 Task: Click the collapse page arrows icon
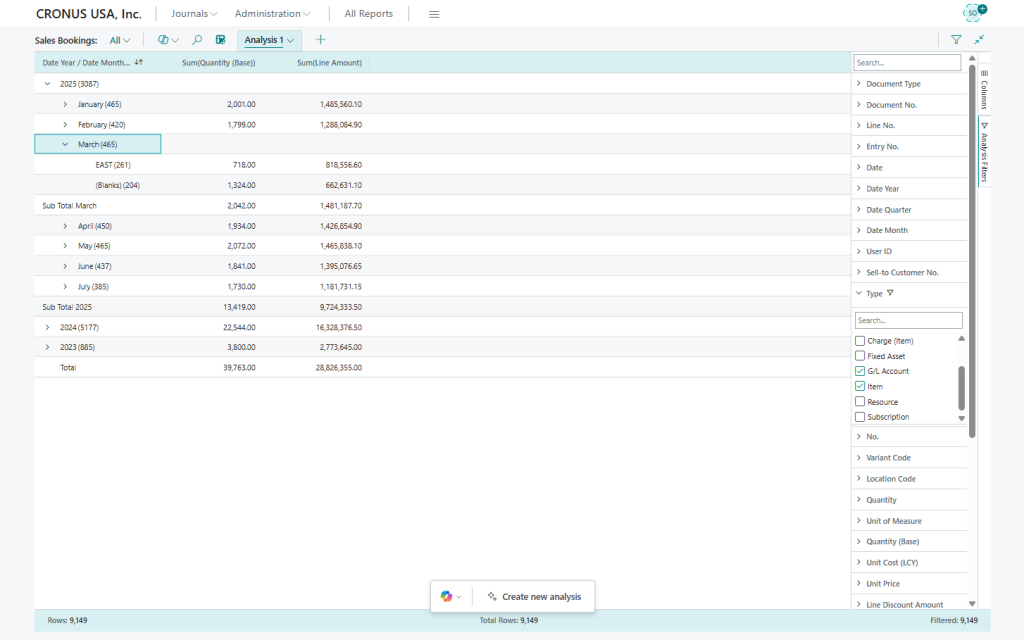[979, 40]
